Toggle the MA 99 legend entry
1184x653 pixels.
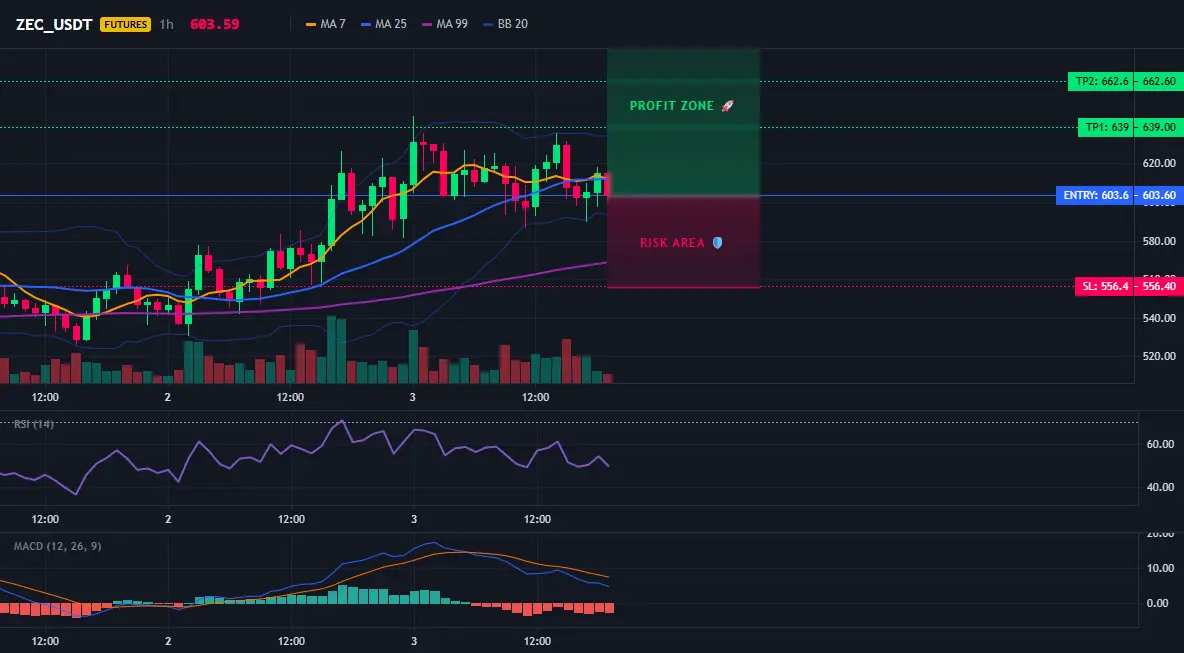pos(445,24)
